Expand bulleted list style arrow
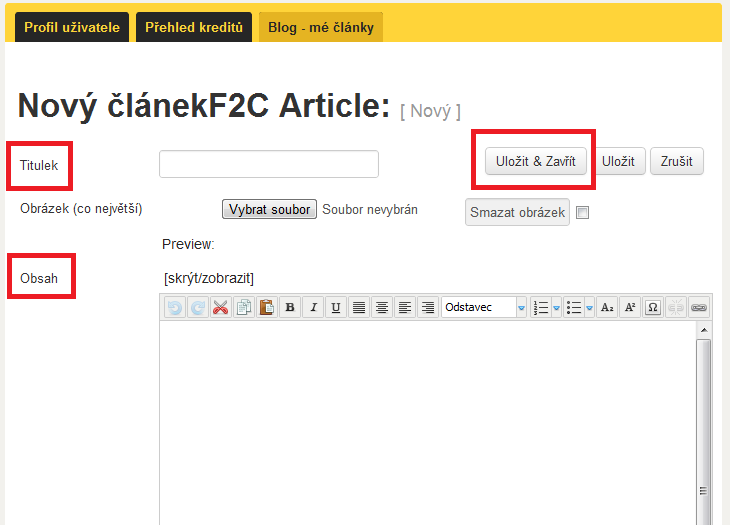 589,308
